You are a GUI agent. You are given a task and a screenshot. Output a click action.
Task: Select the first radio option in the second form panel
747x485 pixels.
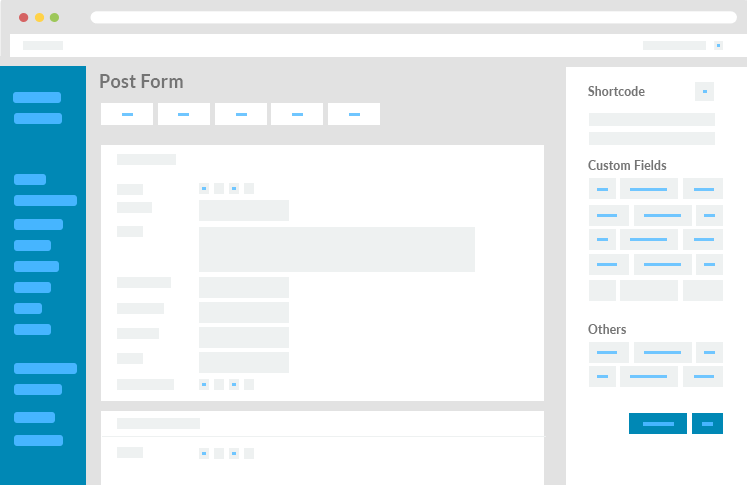[x=204, y=453]
